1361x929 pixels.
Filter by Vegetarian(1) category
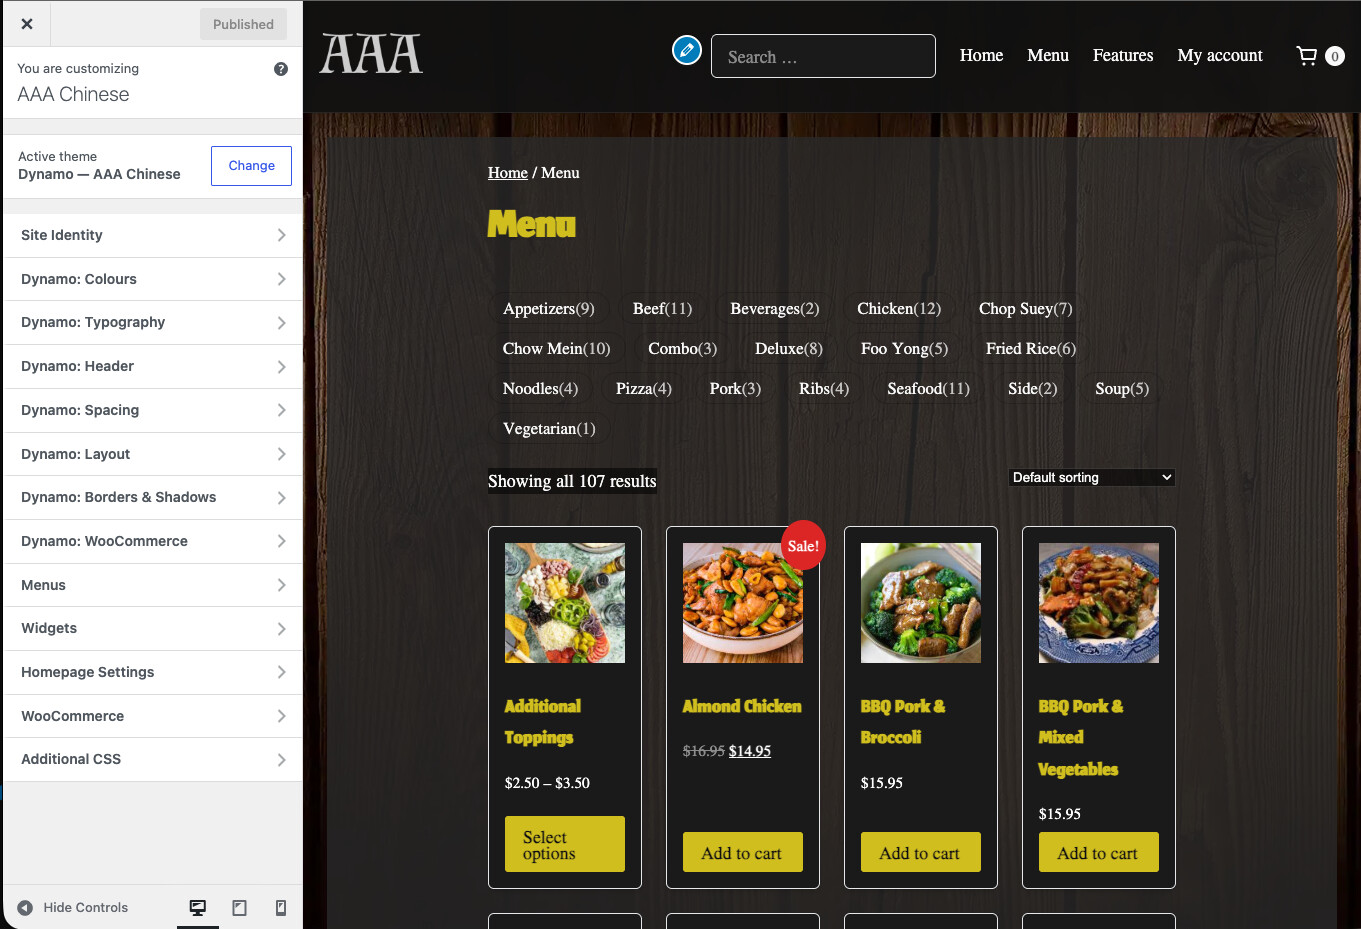549,429
